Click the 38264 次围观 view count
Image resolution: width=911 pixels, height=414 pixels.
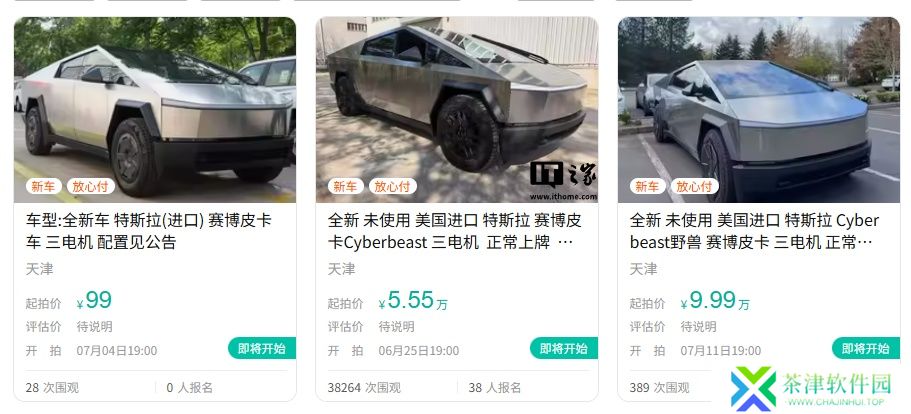(x=364, y=387)
